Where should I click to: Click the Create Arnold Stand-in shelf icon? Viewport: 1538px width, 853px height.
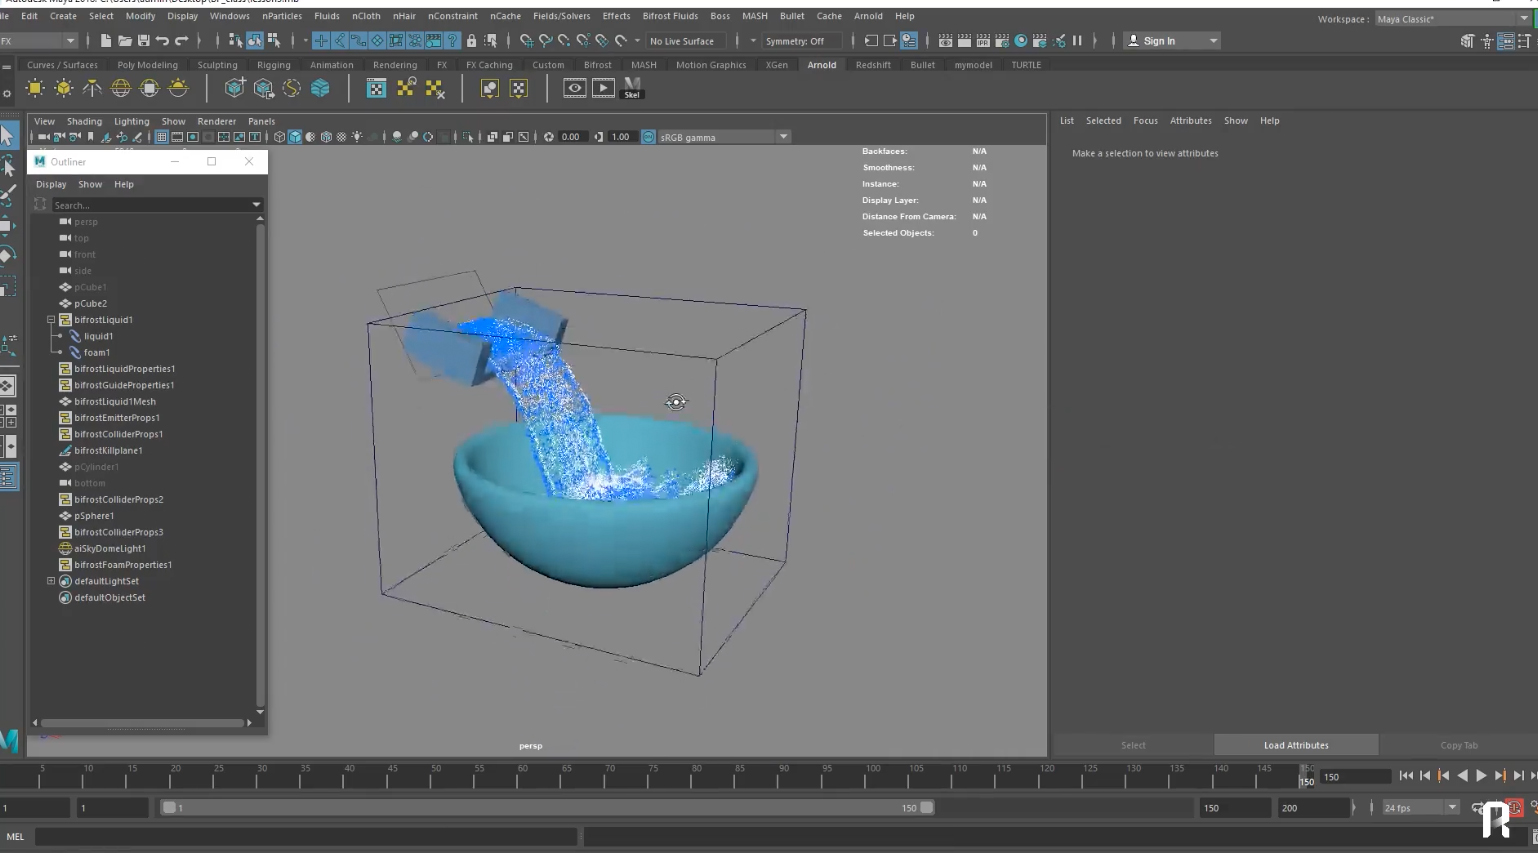pos(235,89)
